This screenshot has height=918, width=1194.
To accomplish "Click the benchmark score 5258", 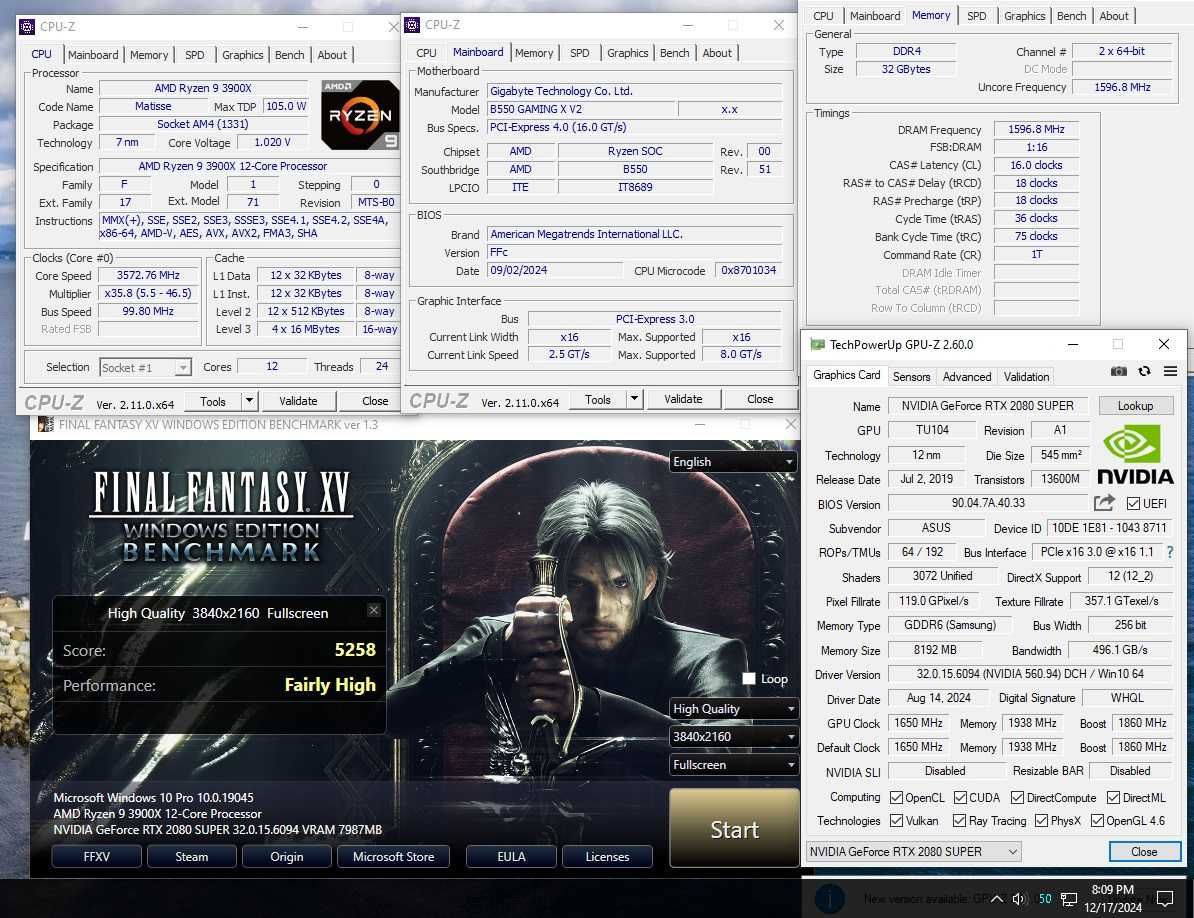I will (x=355, y=649).
